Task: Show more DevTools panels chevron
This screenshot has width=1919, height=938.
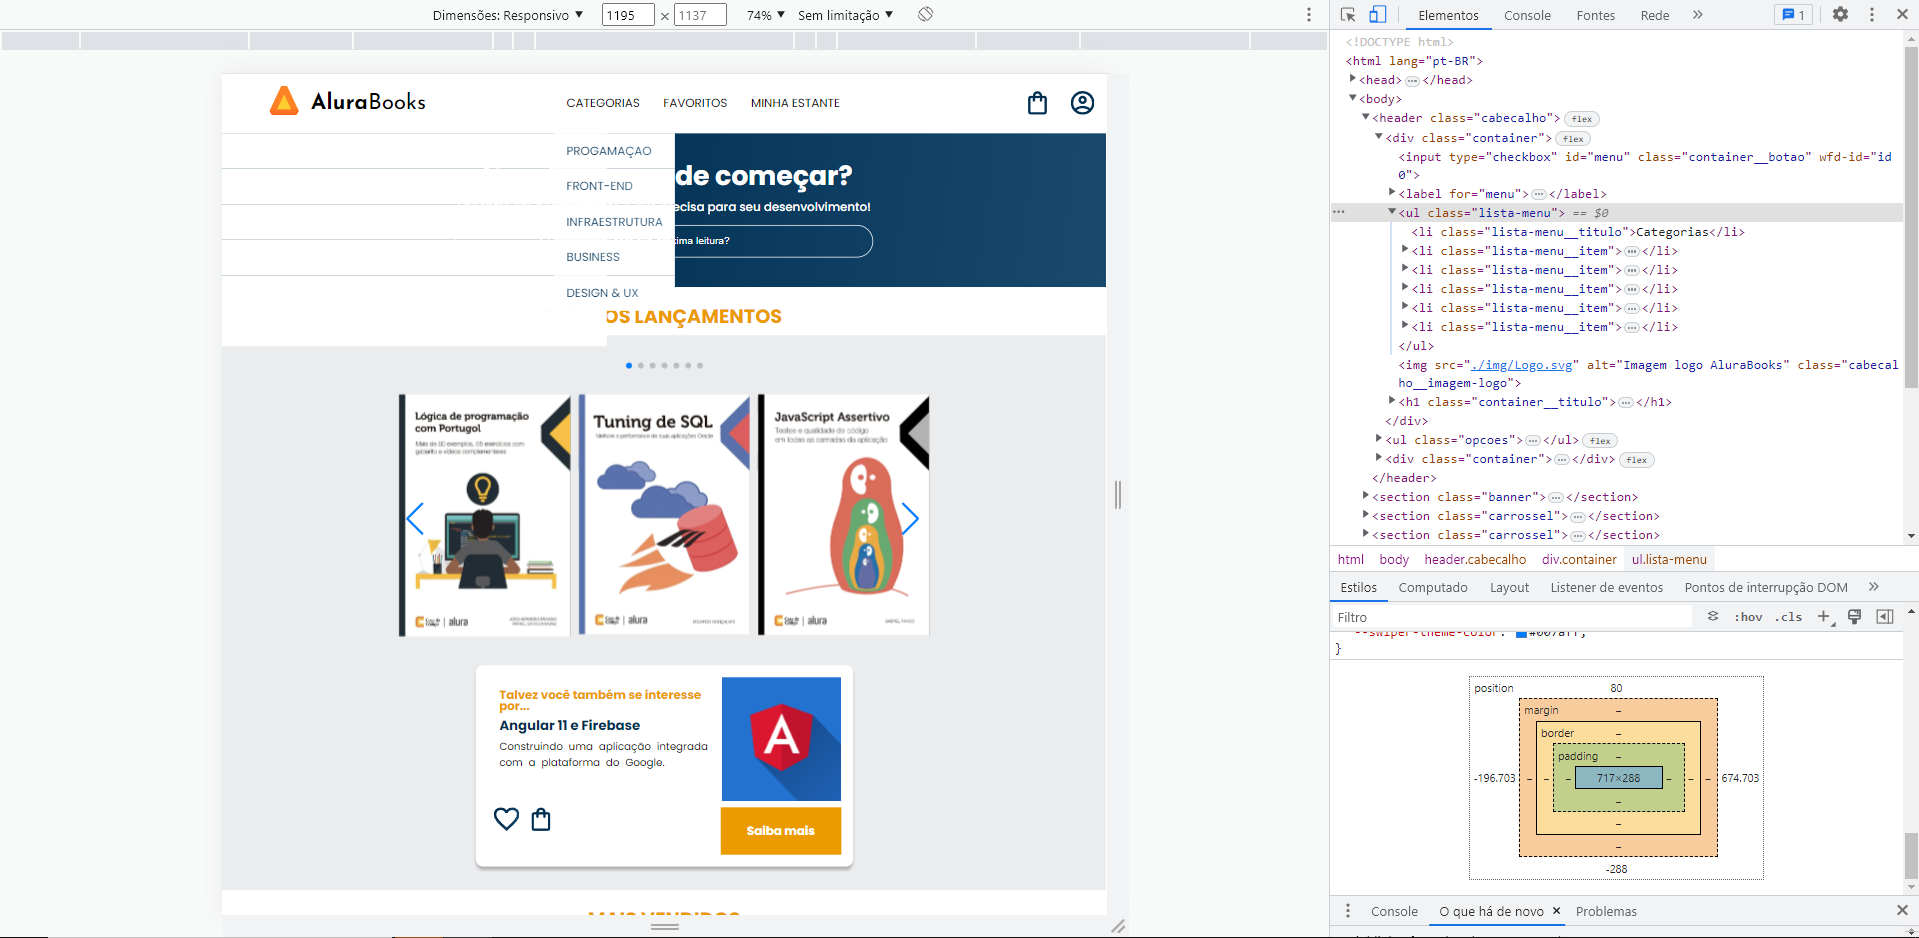Action: (x=1697, y=15)
